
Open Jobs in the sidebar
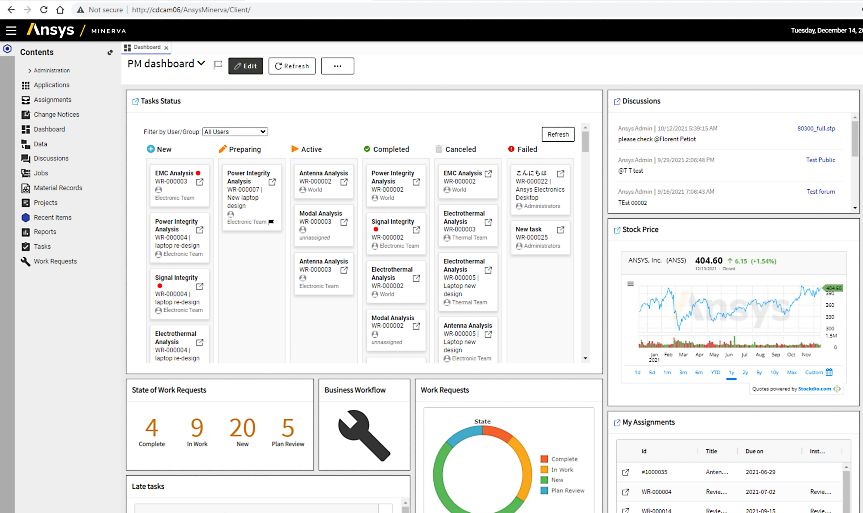point(41,173)
